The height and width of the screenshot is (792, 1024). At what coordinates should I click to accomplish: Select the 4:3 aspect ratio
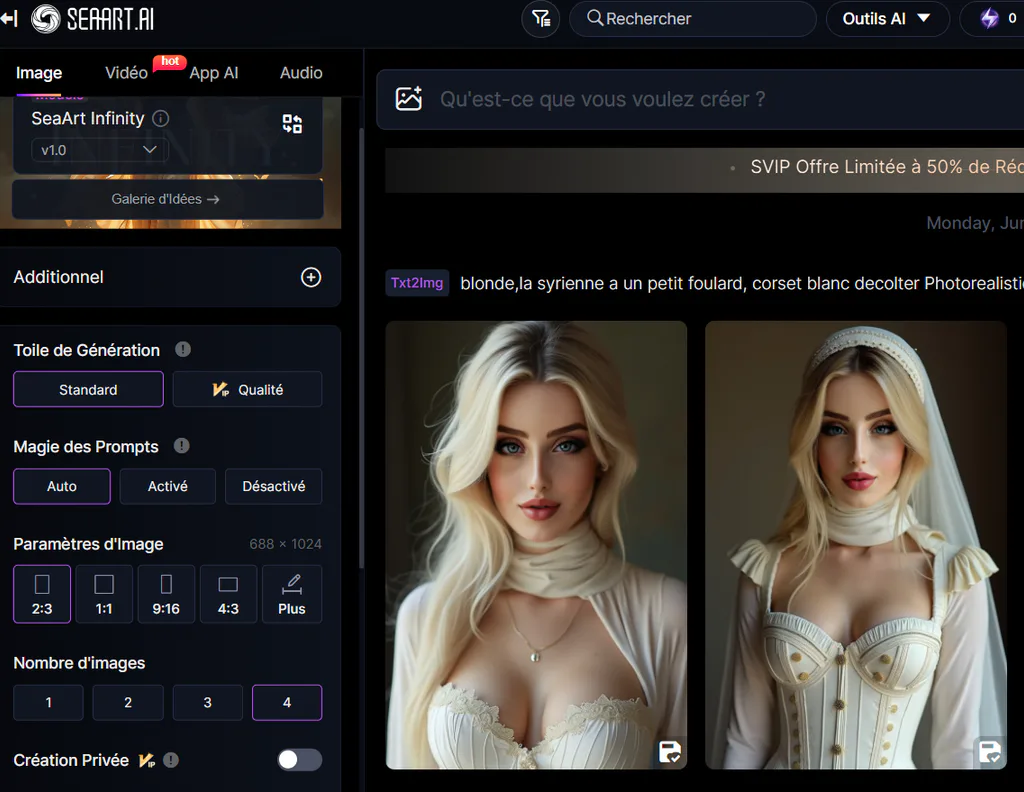click(x=228, y=594)
